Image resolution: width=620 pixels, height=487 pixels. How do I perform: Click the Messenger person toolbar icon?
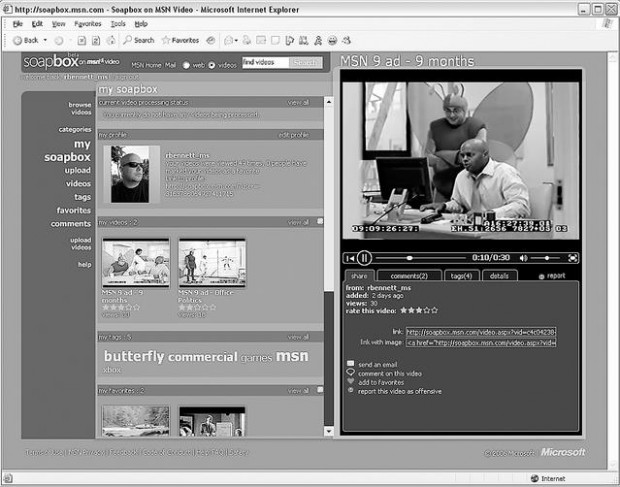[318, 40]
